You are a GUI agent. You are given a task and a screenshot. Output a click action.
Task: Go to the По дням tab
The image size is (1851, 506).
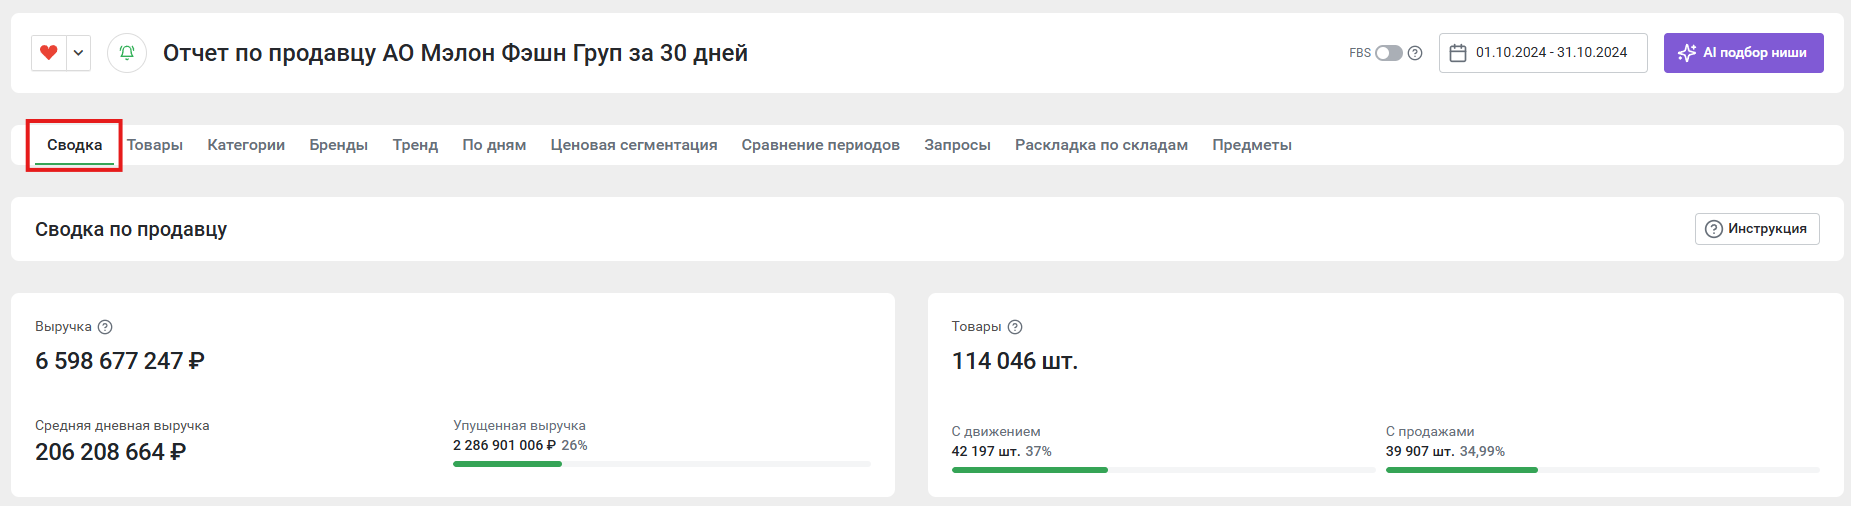point(494,145)
